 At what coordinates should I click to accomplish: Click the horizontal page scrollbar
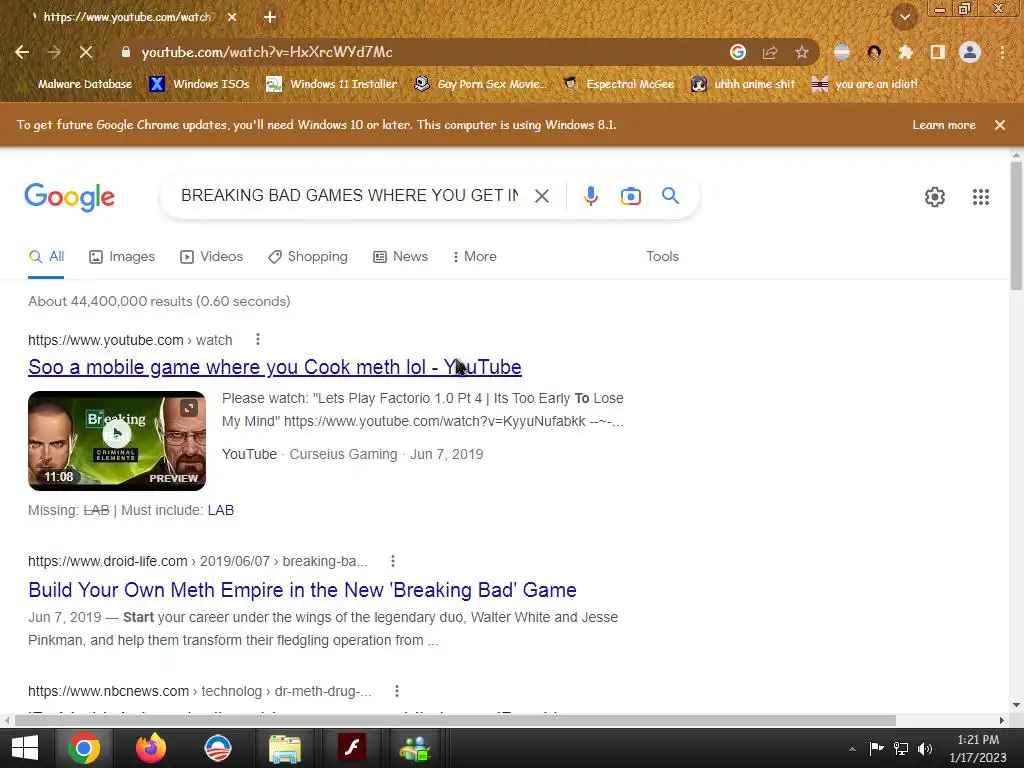[455, 720]
